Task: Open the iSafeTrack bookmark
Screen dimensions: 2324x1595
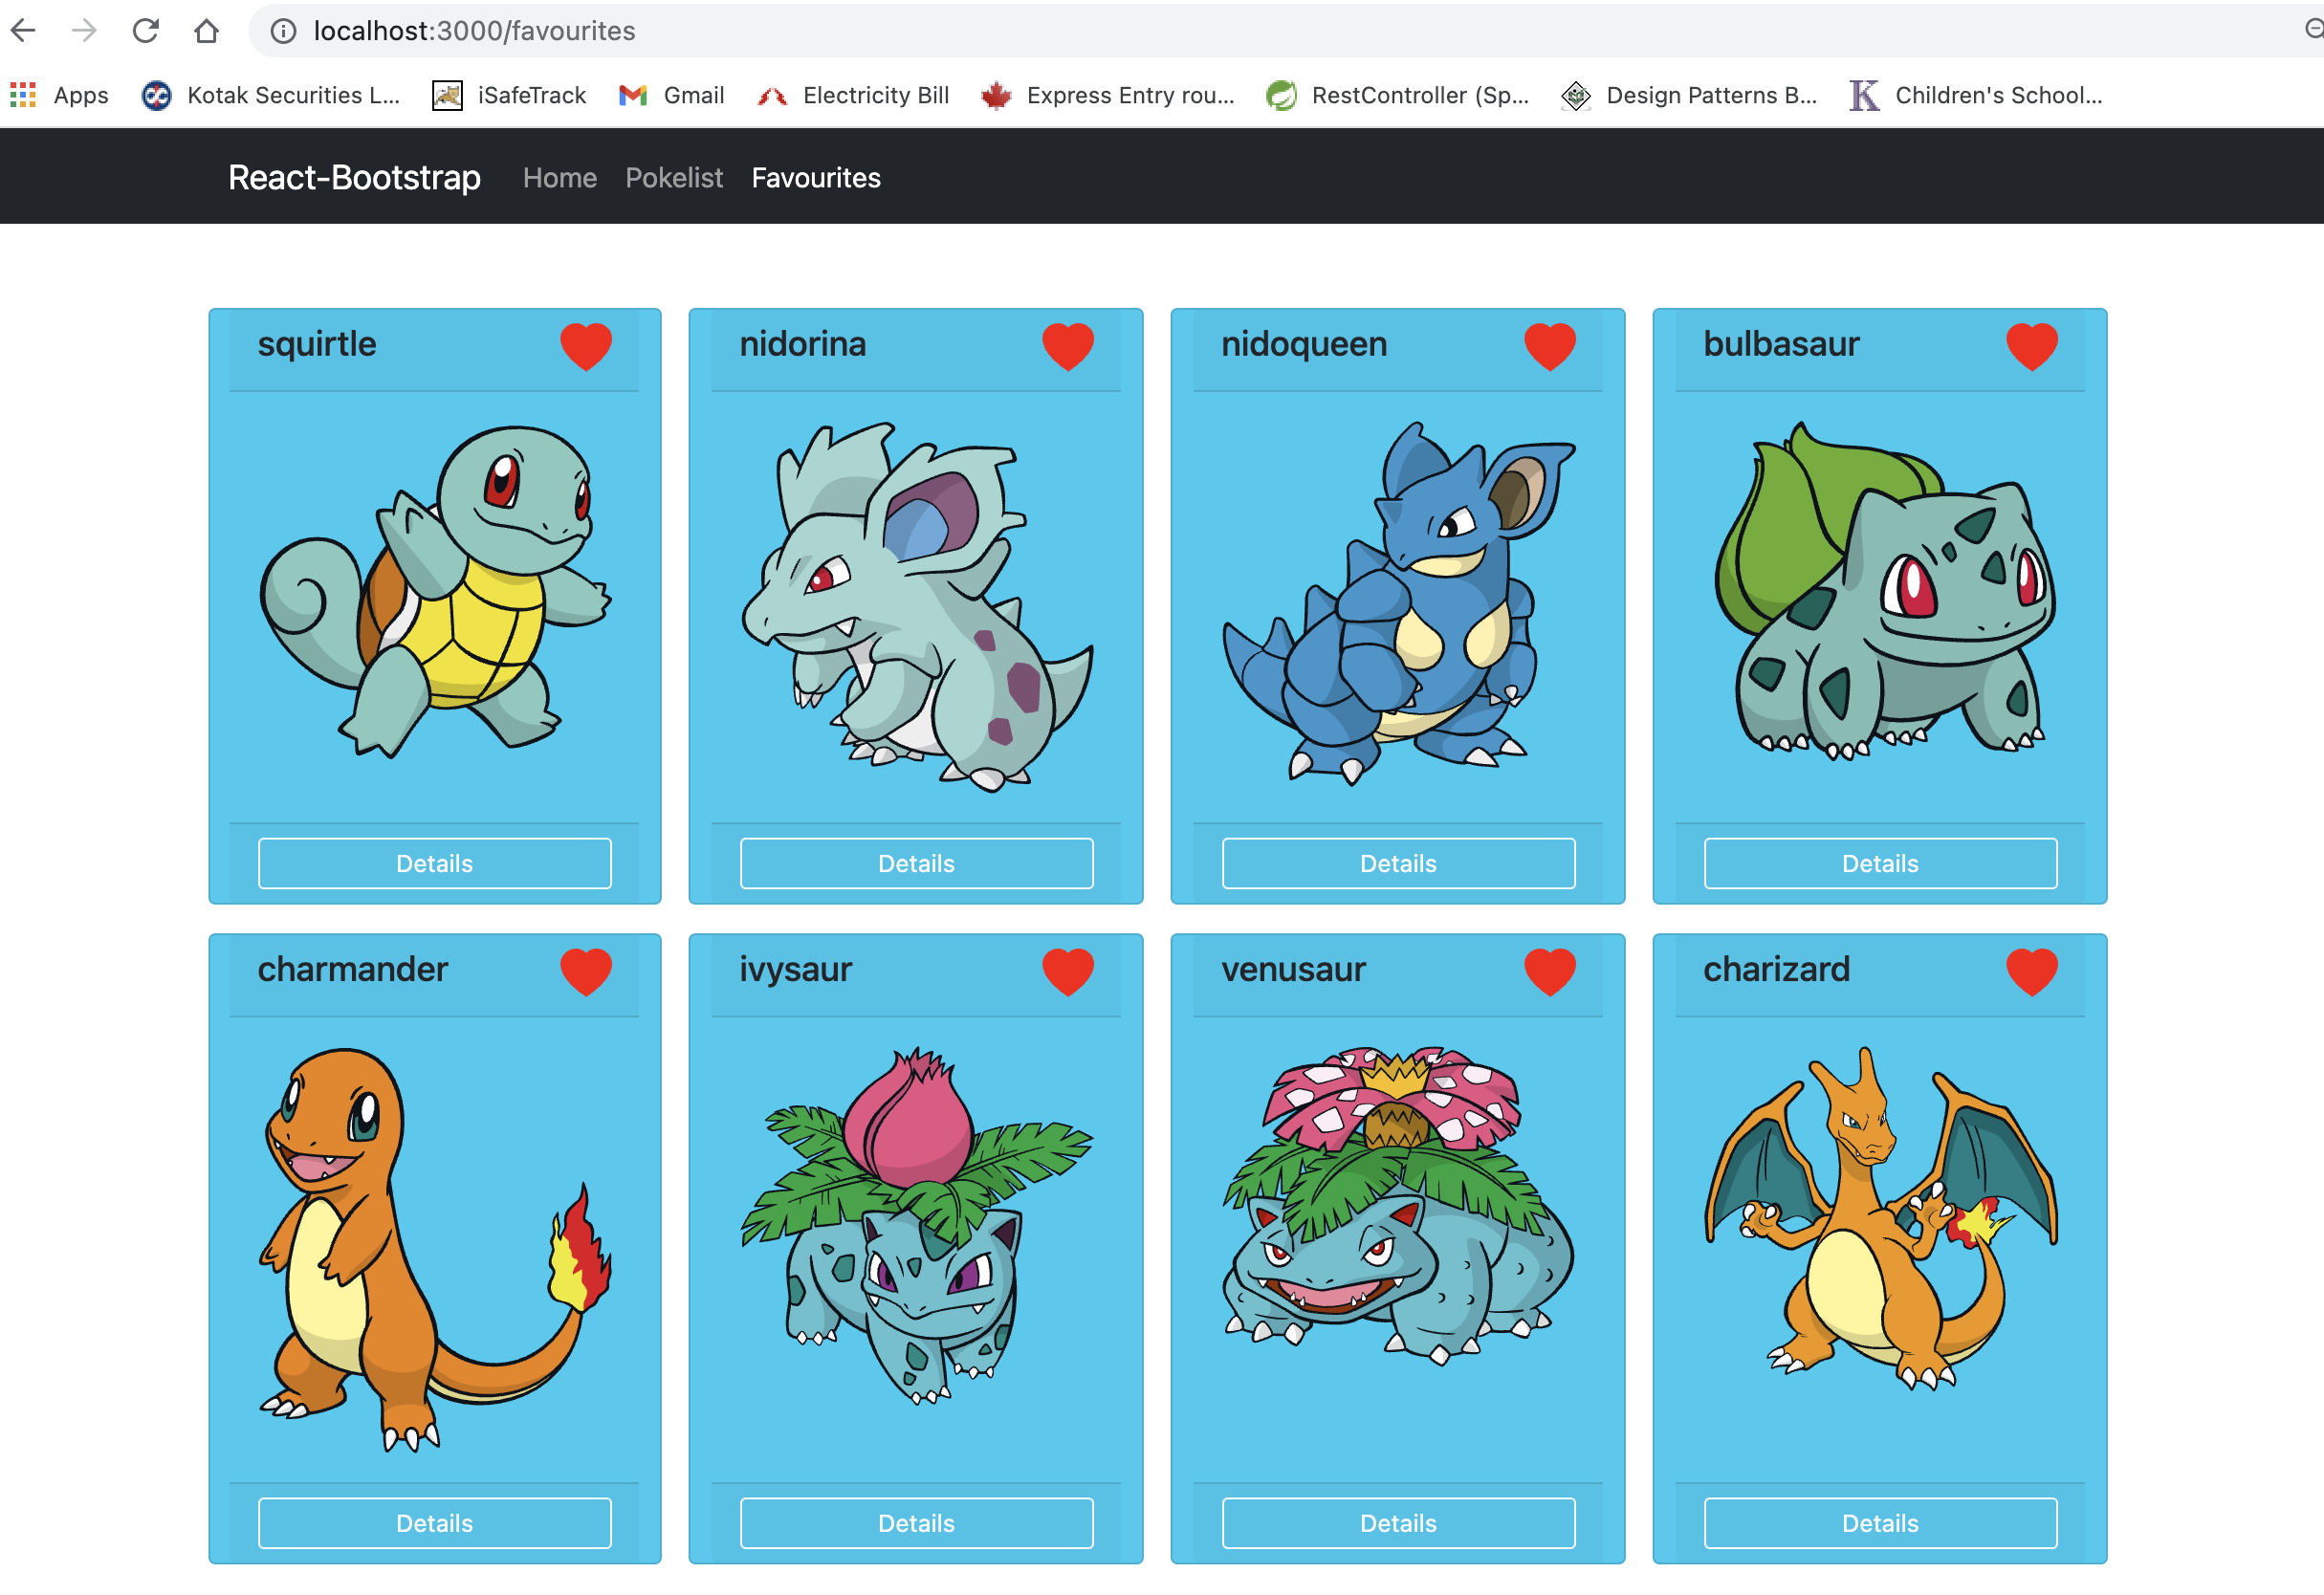Action: click(x=509, y=95)
